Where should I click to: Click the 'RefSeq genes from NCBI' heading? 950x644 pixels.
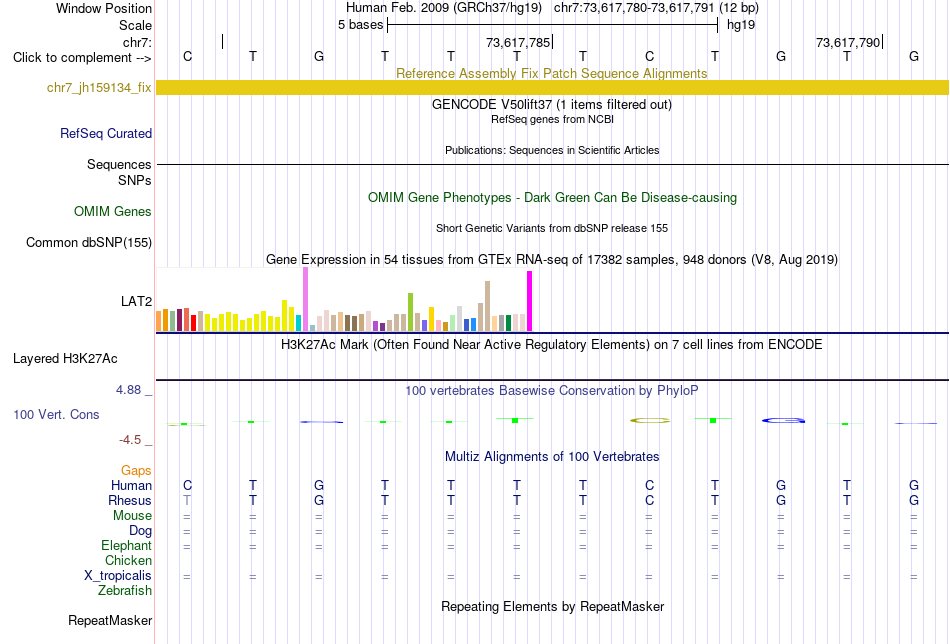(x=553, y=119)
